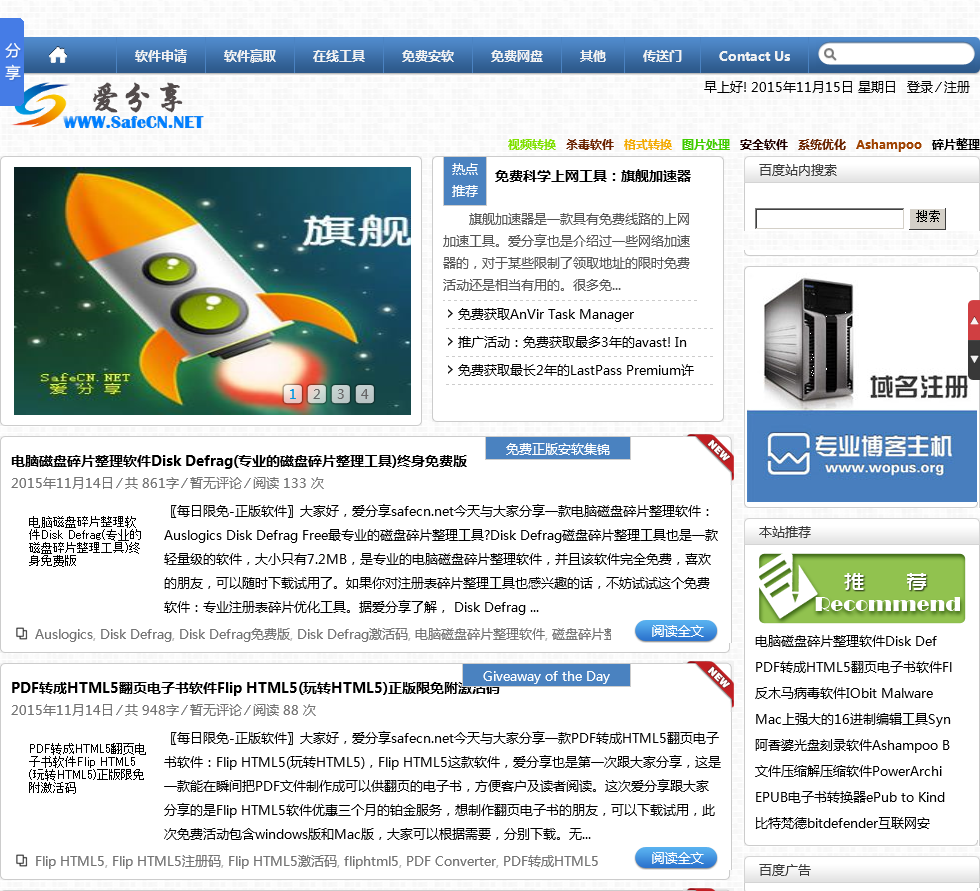Click the 专业博客主机 wopus.org banner

coord(861,456)
